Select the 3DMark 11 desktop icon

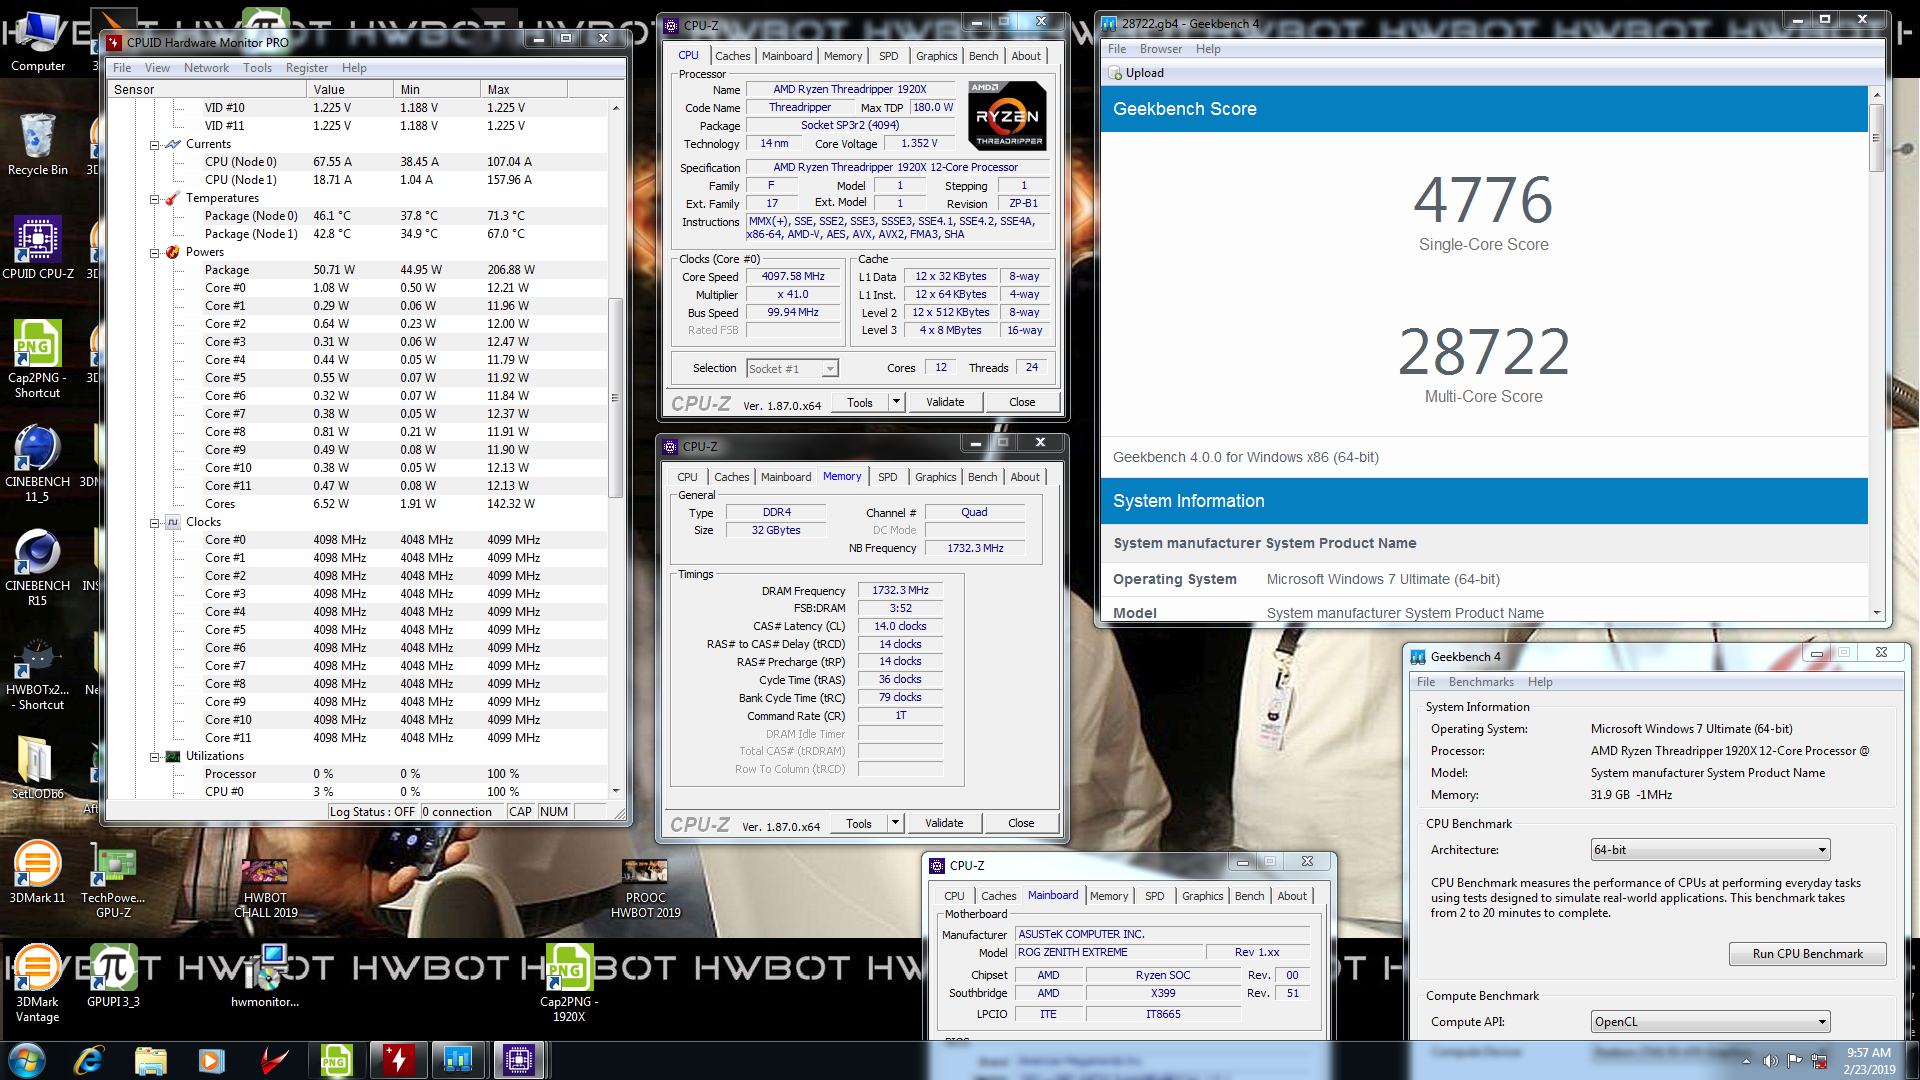(38, 872)
